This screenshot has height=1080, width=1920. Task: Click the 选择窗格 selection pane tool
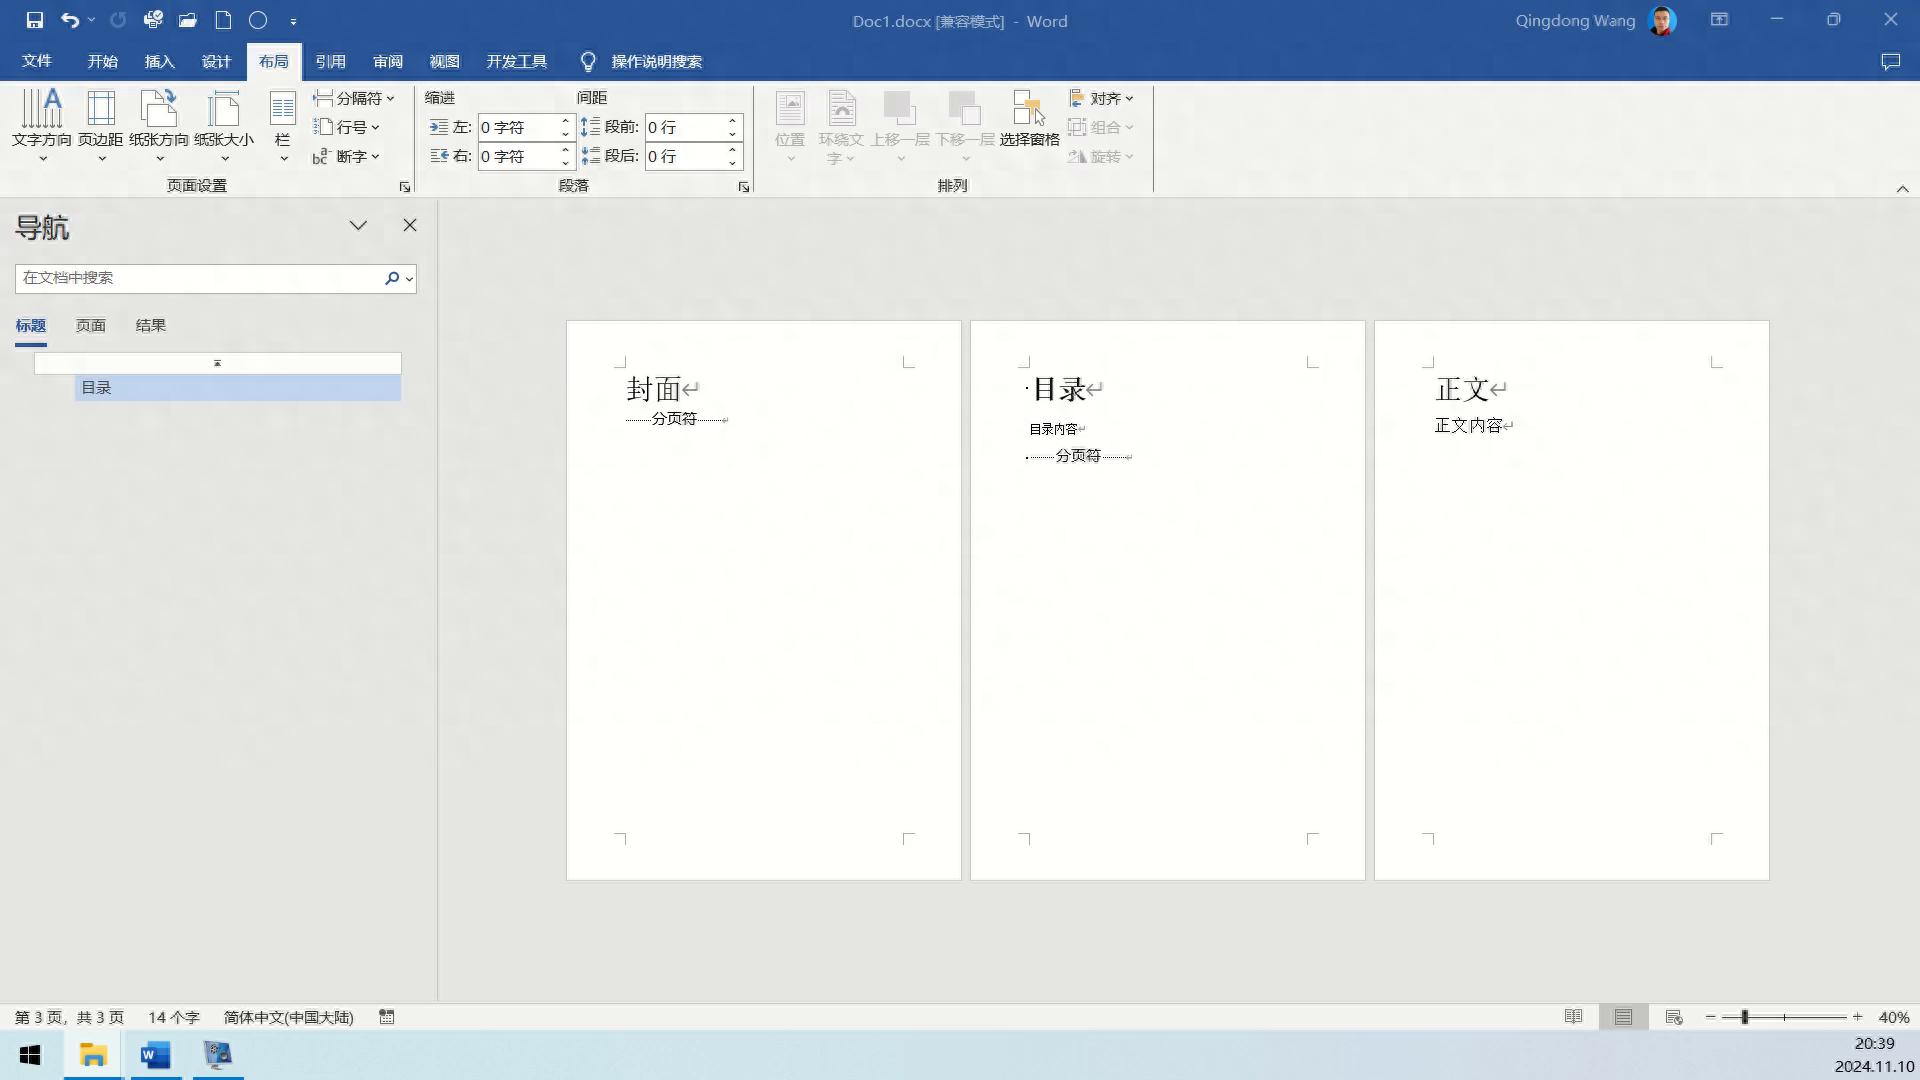(x=1028, y=125)
